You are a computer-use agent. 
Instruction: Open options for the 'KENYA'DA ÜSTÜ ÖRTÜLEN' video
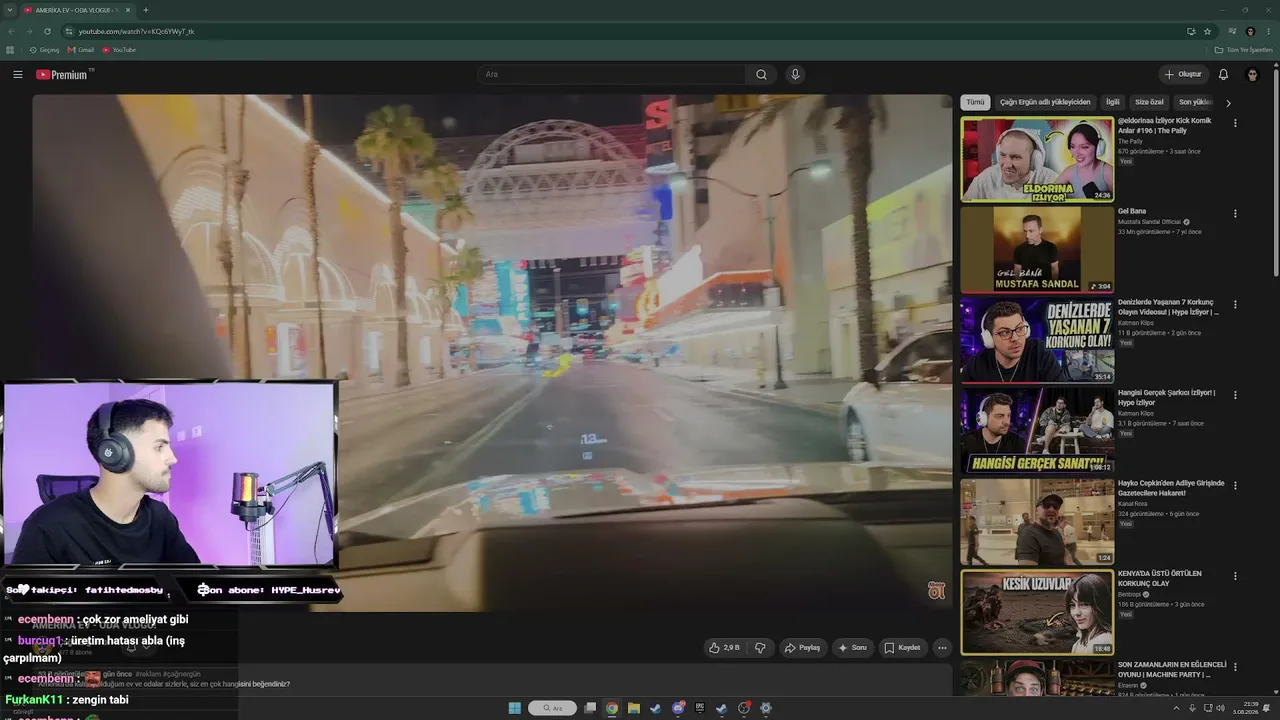pyautogui.click(x=1235, y=576)
